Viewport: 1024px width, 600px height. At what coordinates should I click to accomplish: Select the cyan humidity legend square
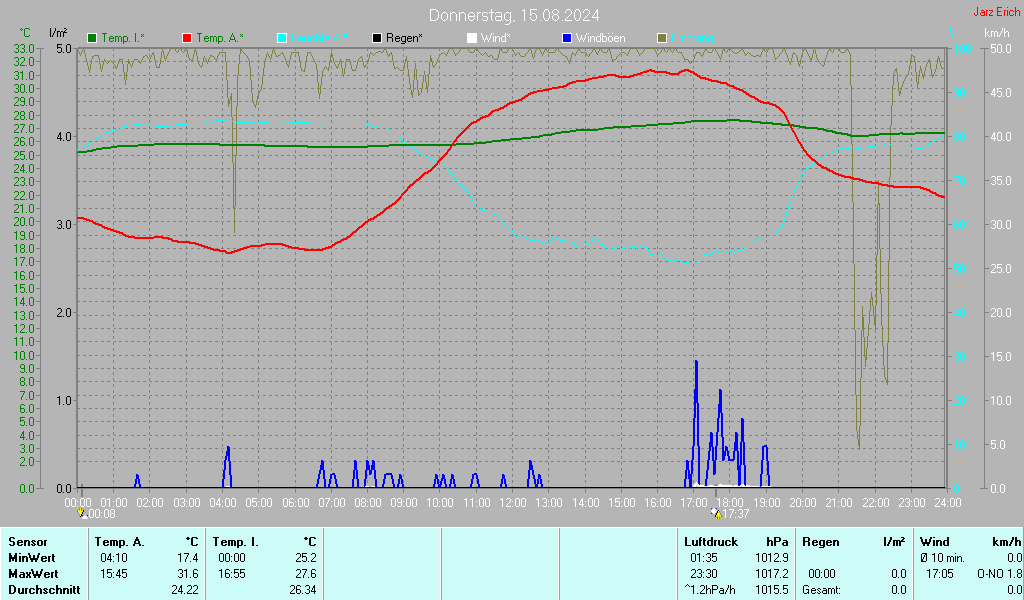(282, 38)
